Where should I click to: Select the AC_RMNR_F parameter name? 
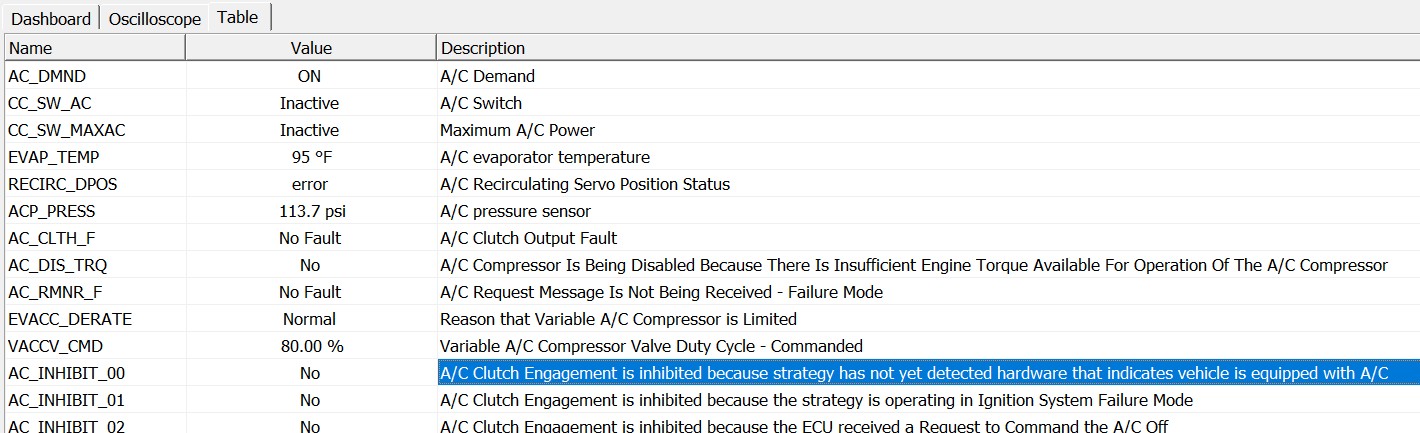click(x=54, y=292)
